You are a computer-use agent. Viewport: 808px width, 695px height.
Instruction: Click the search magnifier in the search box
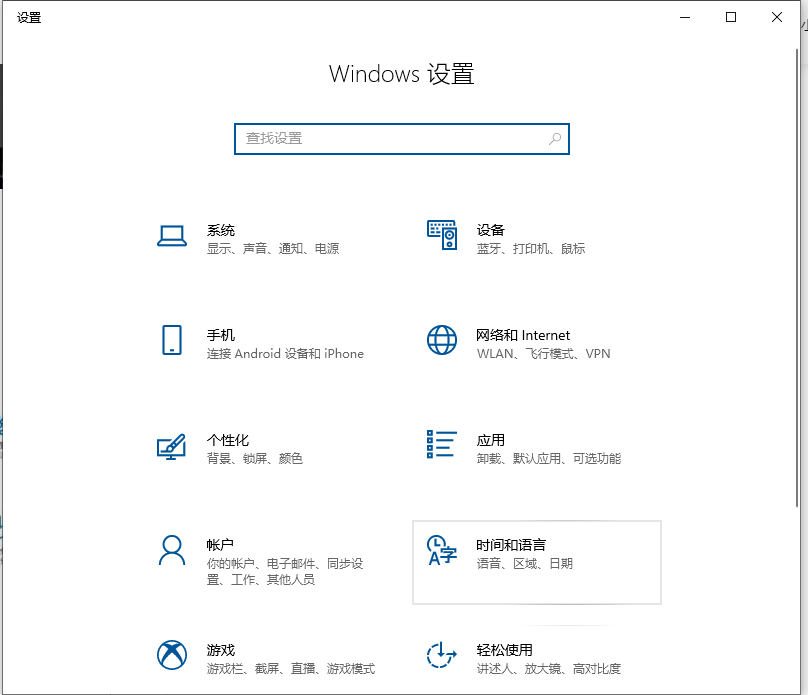(x=555, y=139)
